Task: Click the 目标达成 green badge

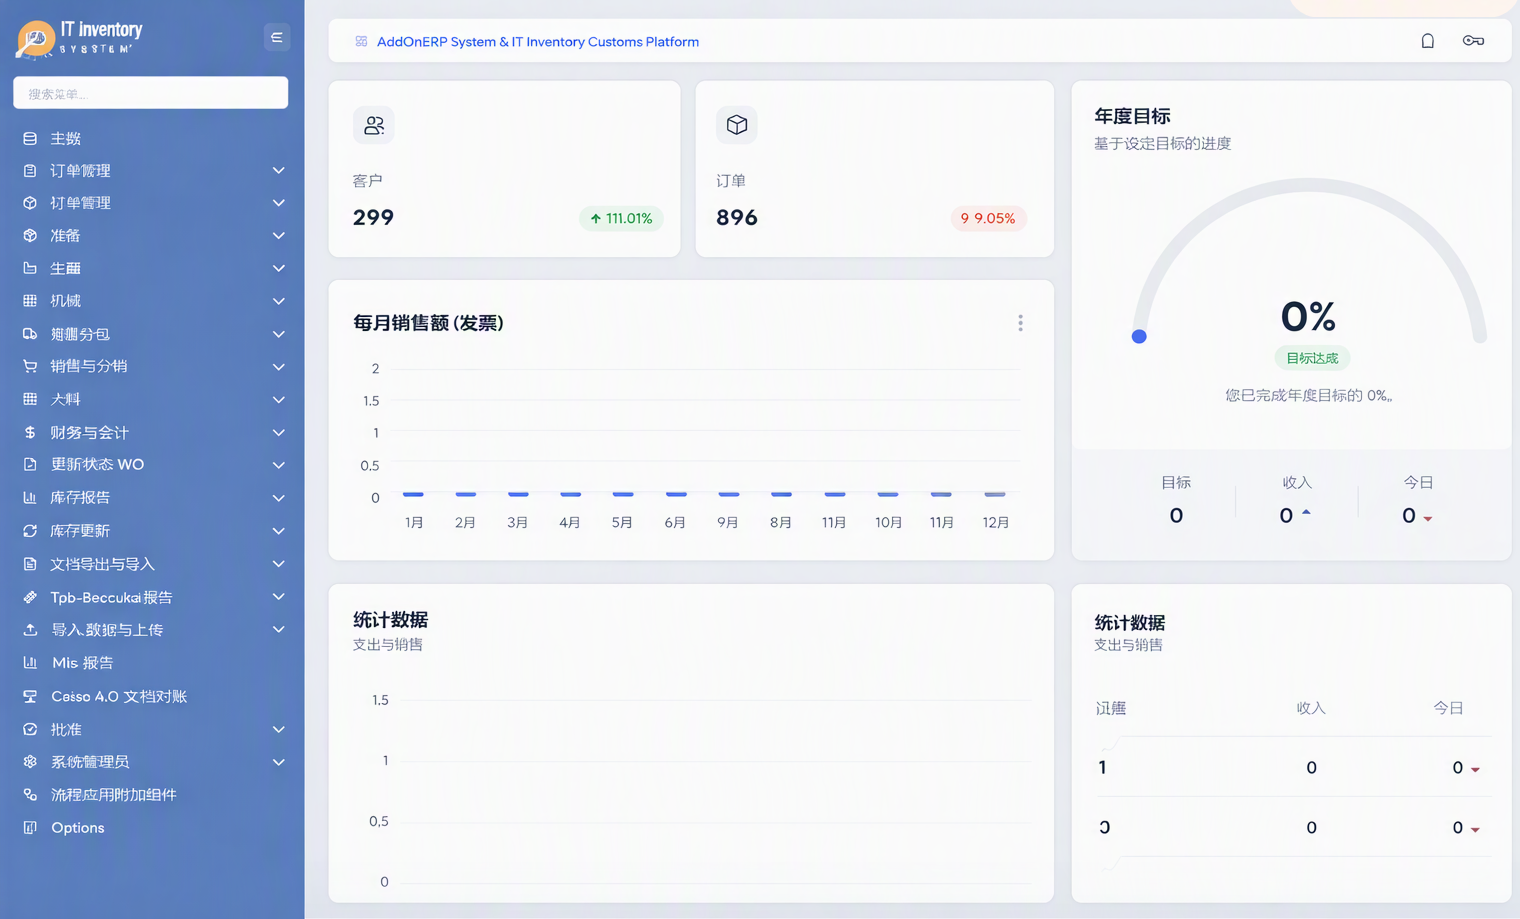Action: [1312, 358]
